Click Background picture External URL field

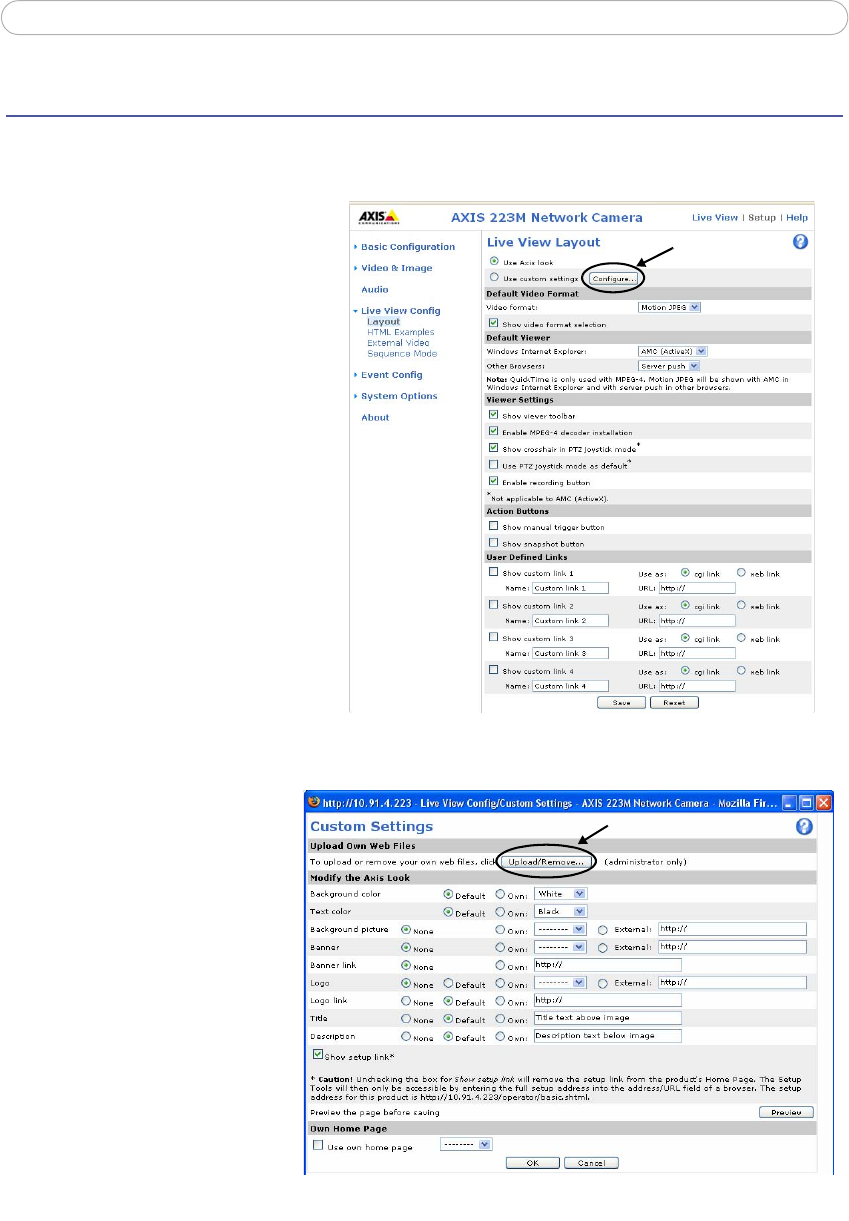[732, 929]
